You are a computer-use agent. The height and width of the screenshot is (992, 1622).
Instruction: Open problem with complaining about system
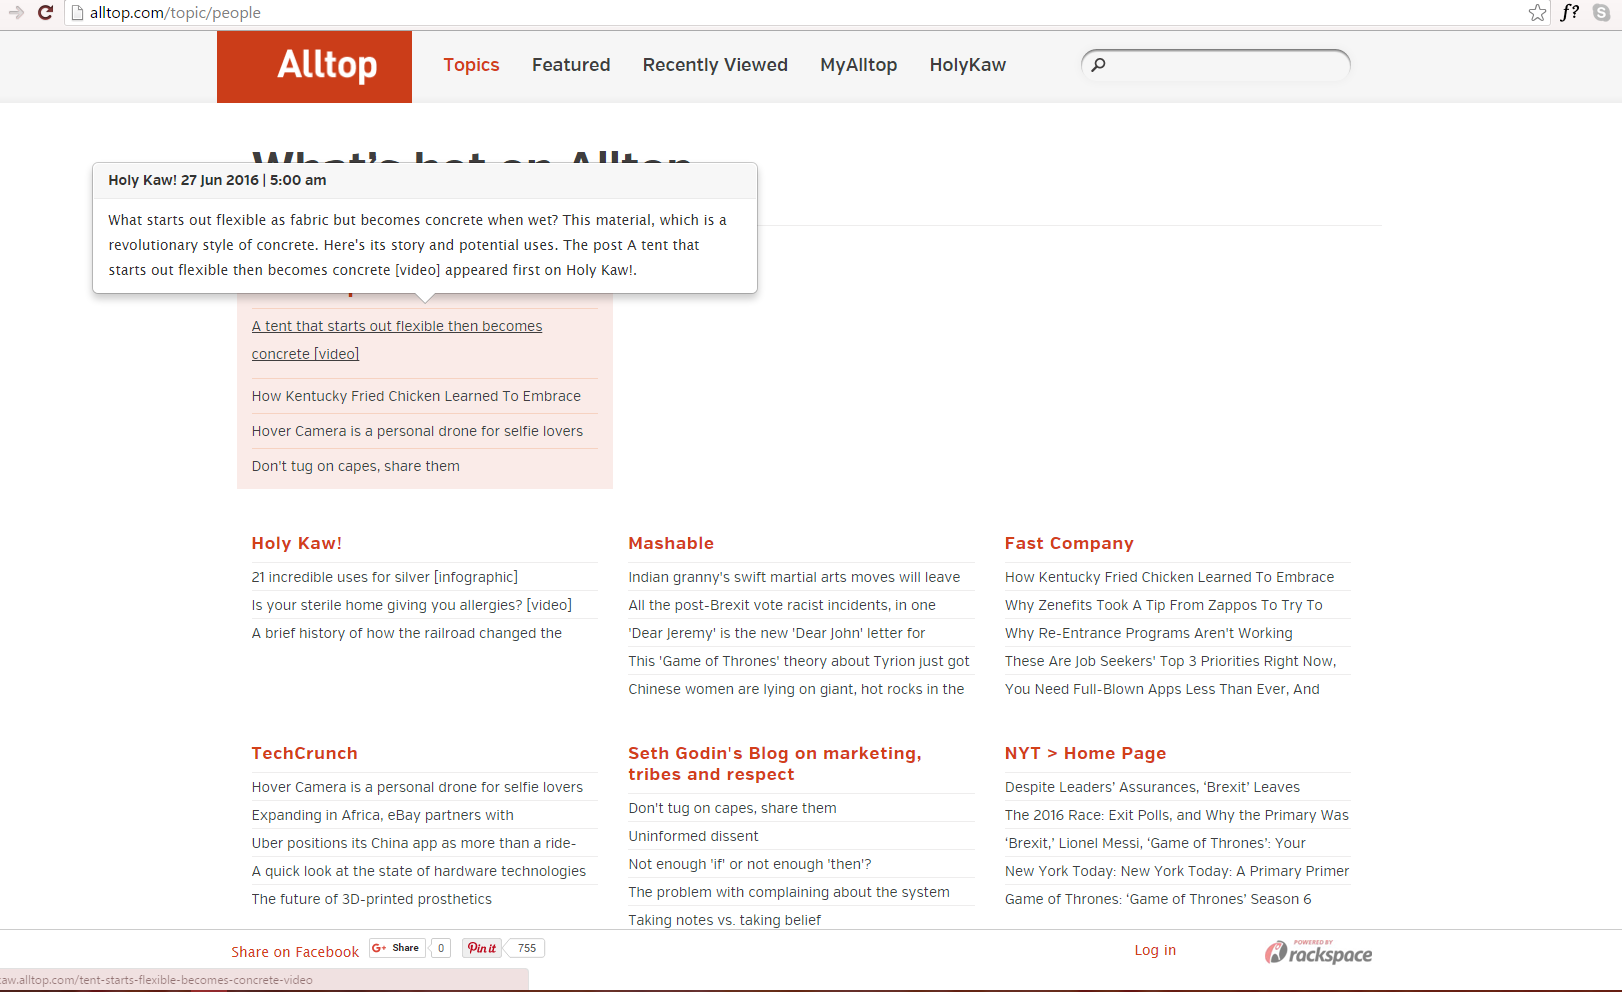tap(789, 892)
